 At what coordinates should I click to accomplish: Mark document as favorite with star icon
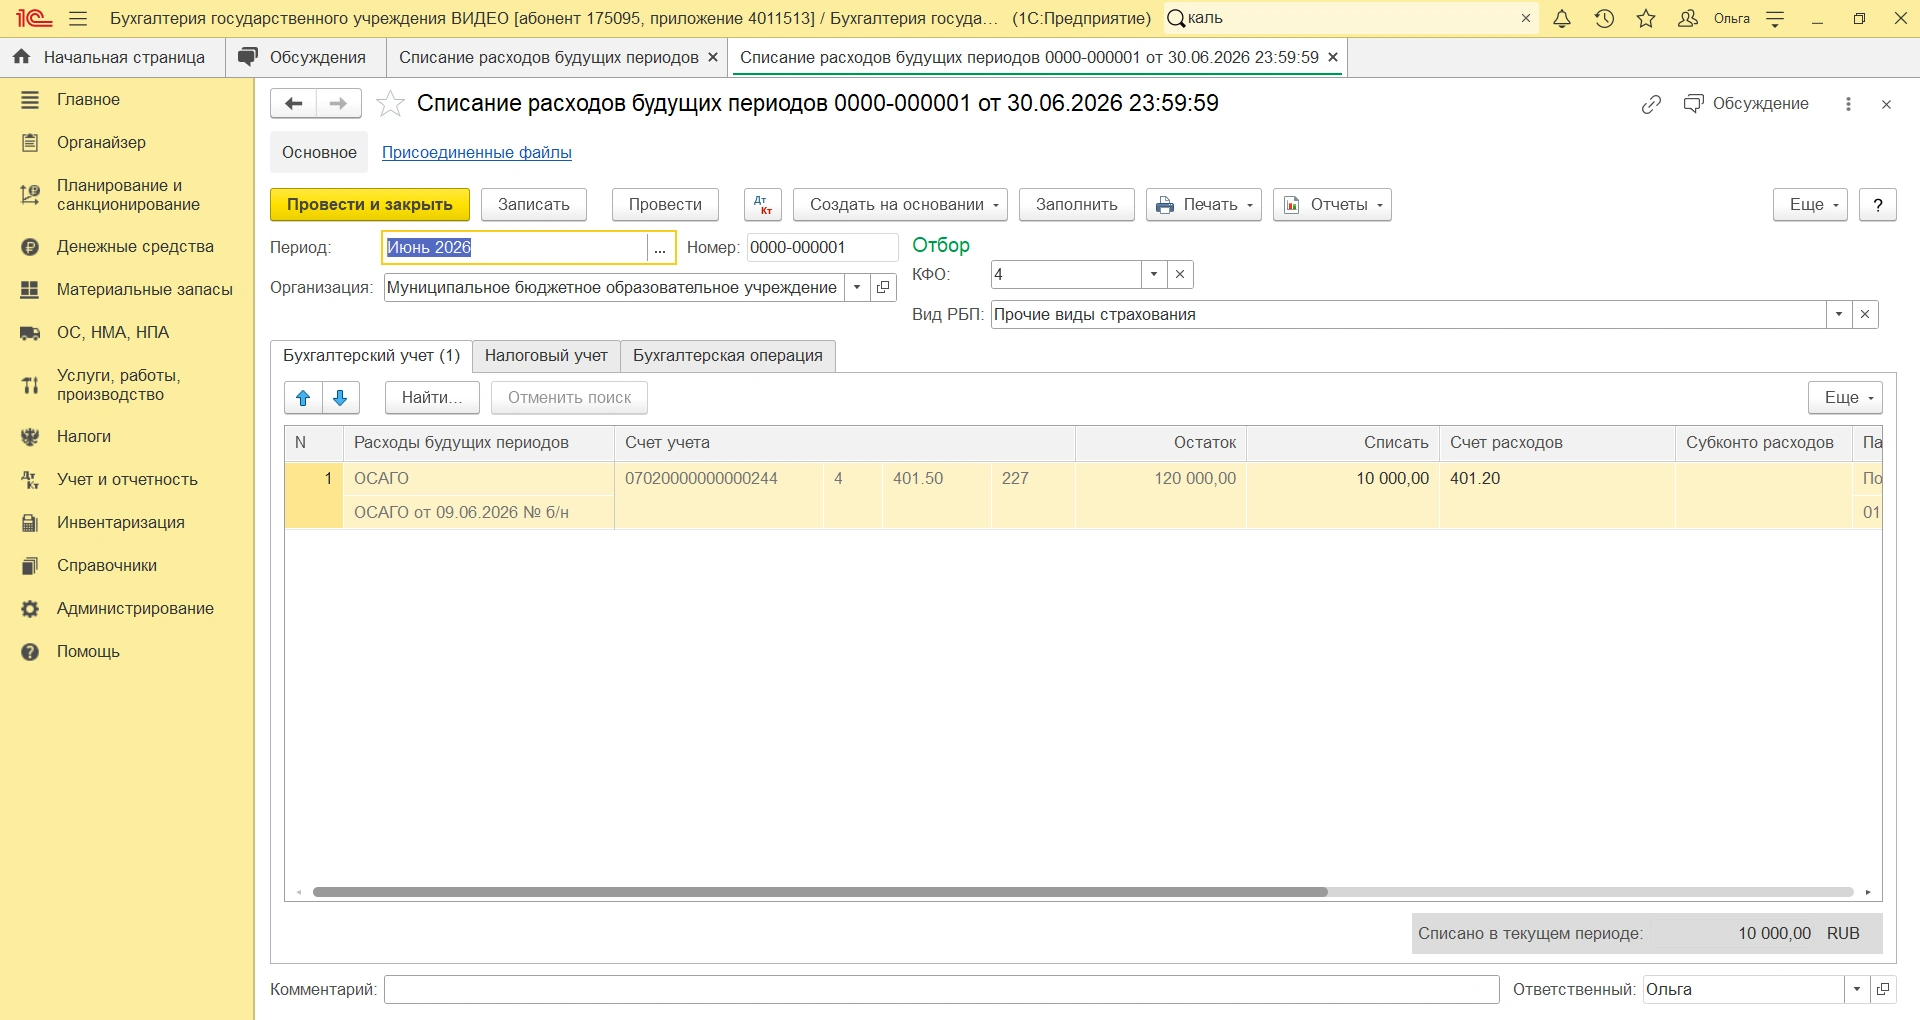point(390,104)
